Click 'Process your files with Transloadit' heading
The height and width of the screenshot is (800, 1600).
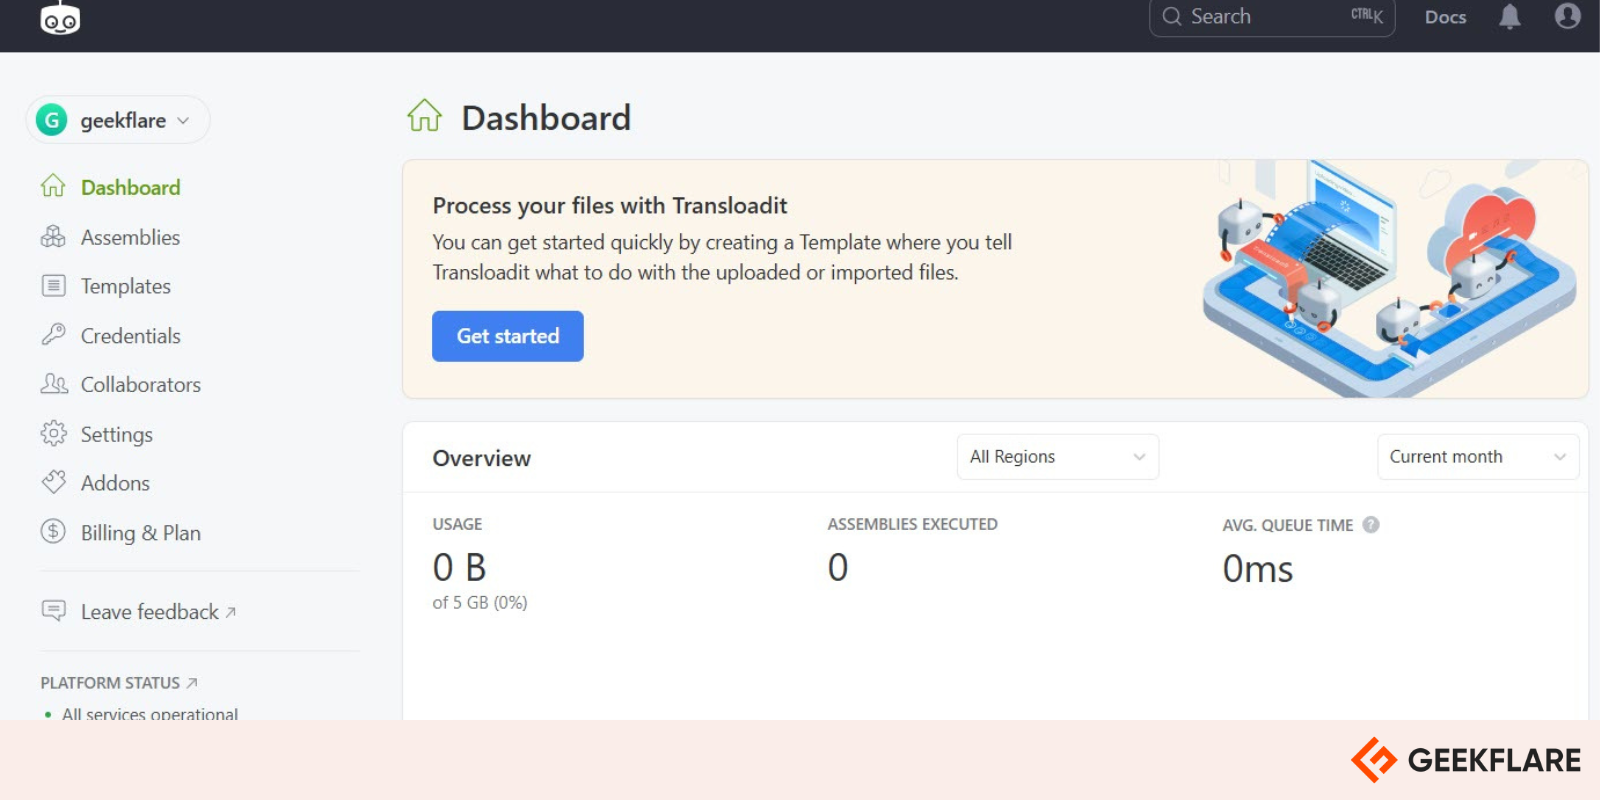[x=610, y=206]
